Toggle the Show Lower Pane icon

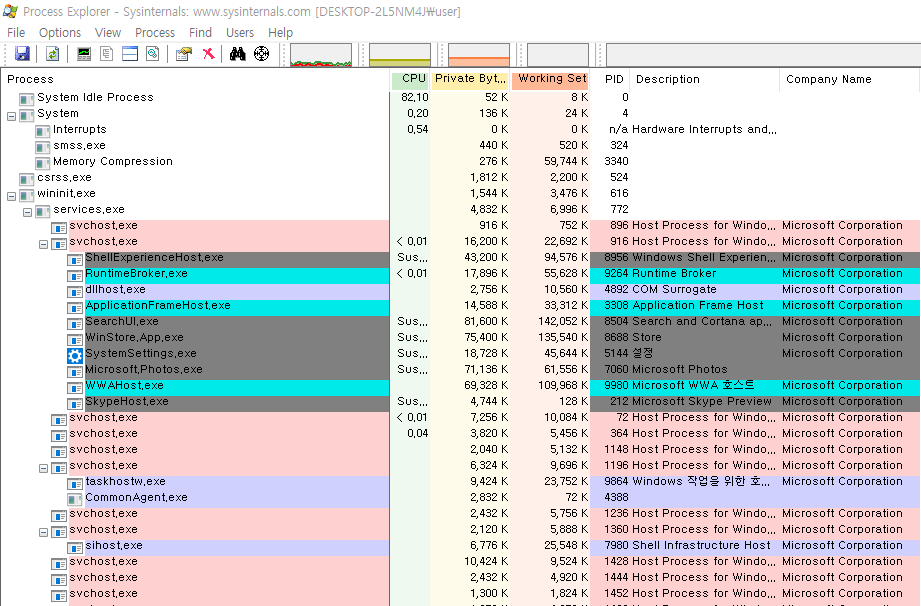[130, 54]
